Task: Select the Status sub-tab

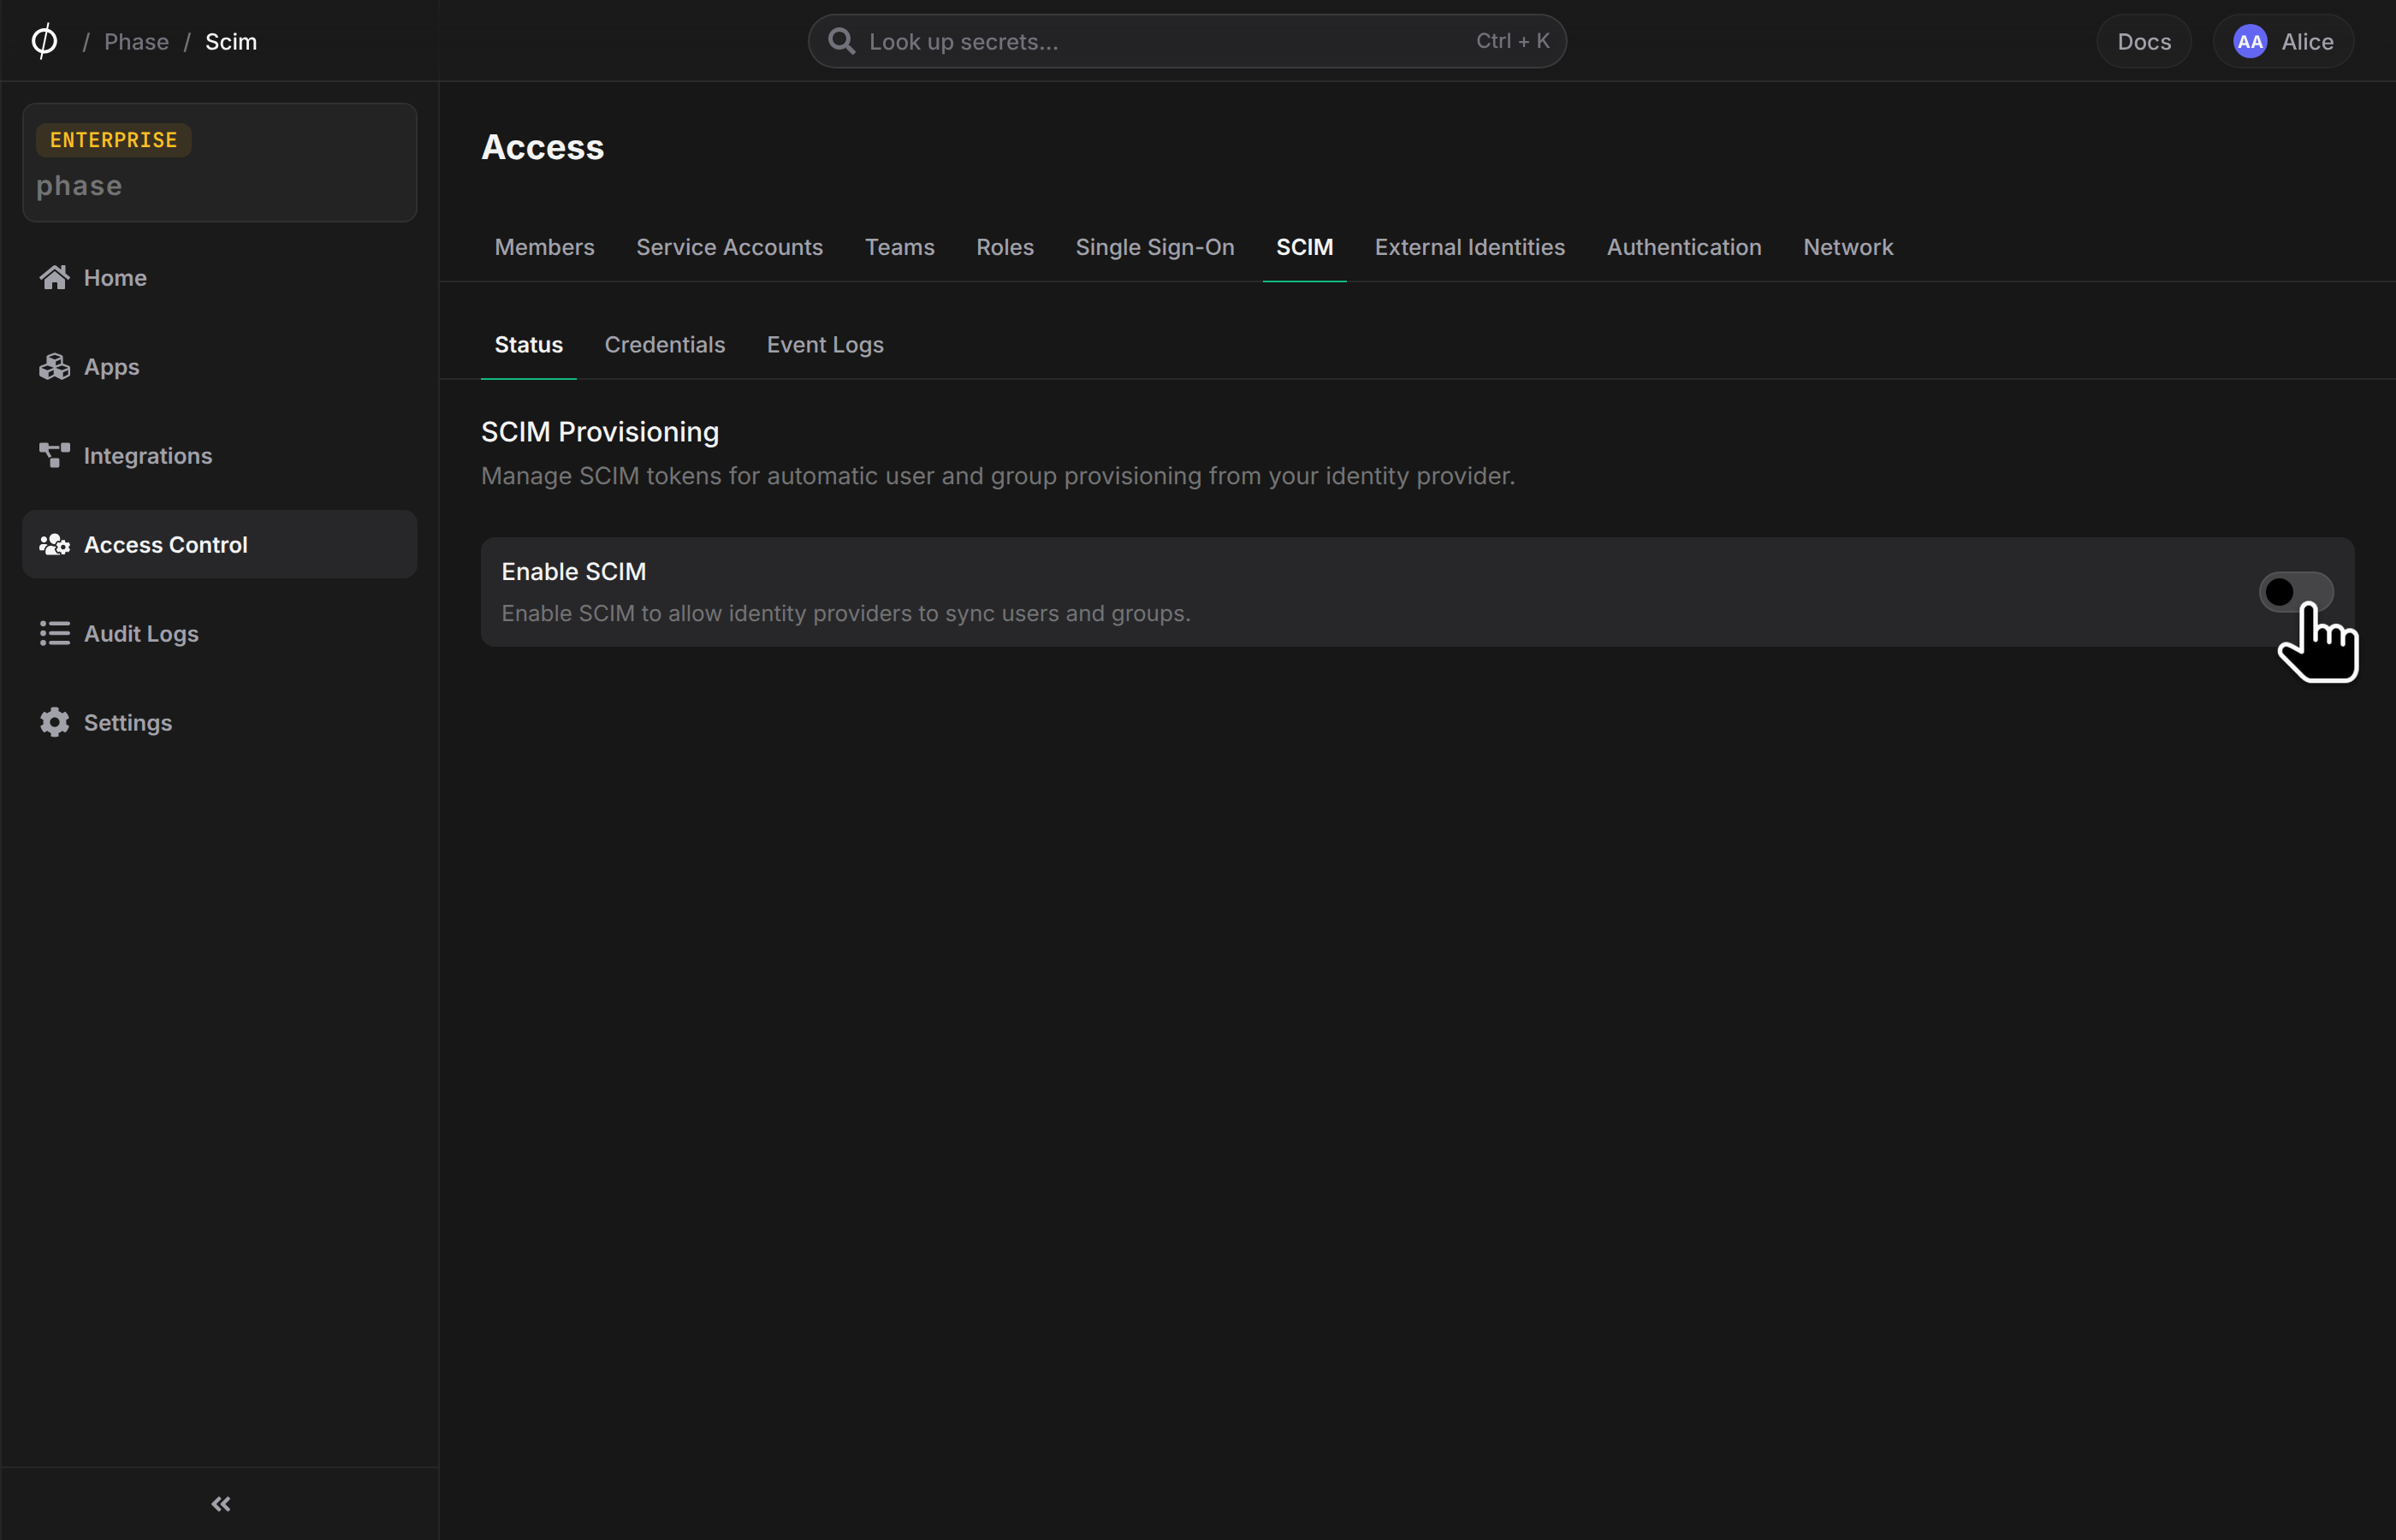Action: click(x=528, y=345)
